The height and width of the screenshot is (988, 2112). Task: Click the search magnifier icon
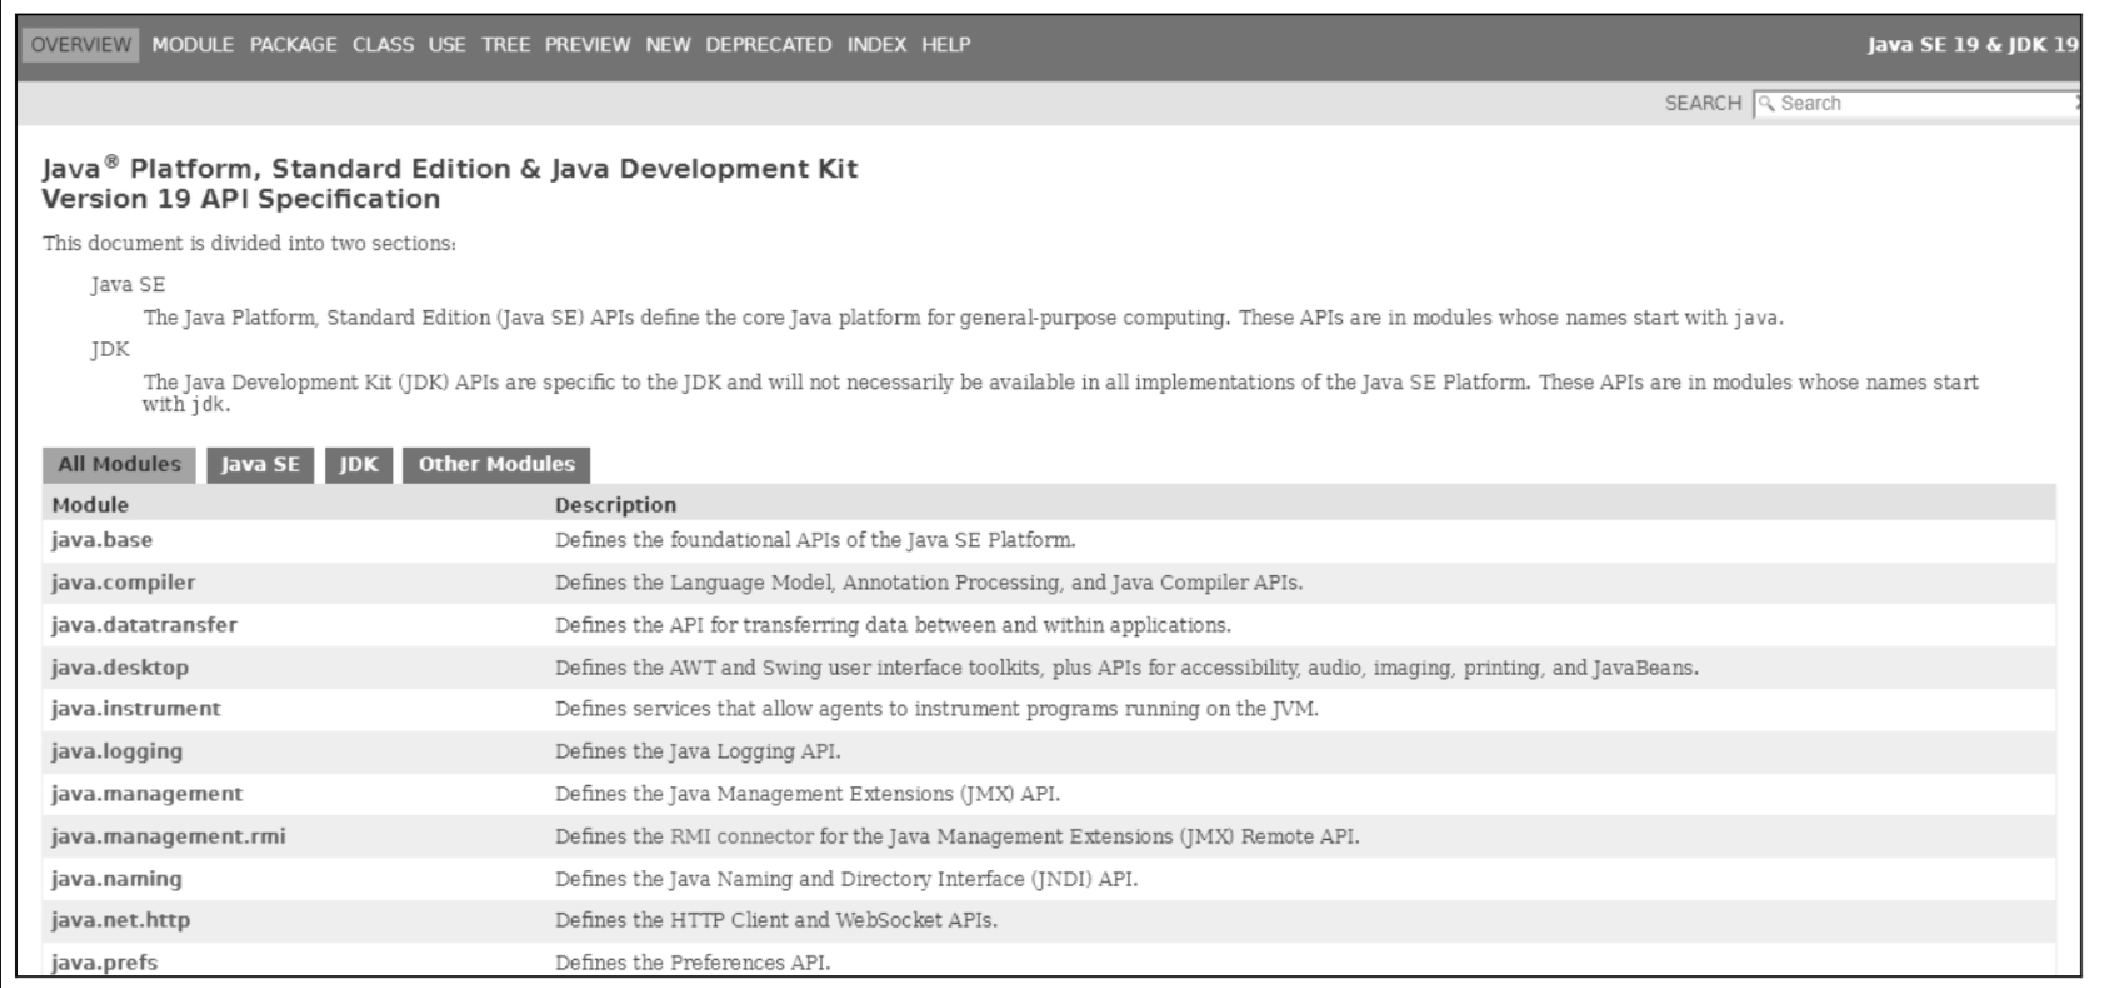[x=1767, y=103]
